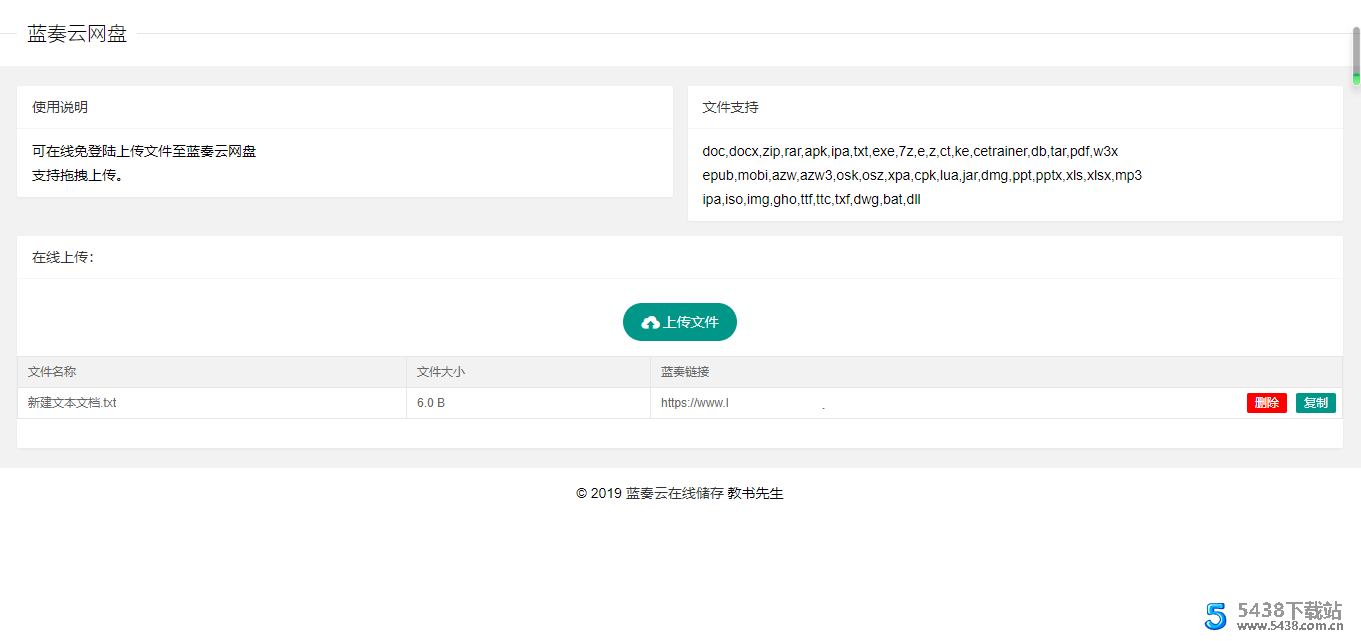Click the 文件大小 column header
Screen dimensions: 1361x641
pyautogui.click(x=441, y=371)
